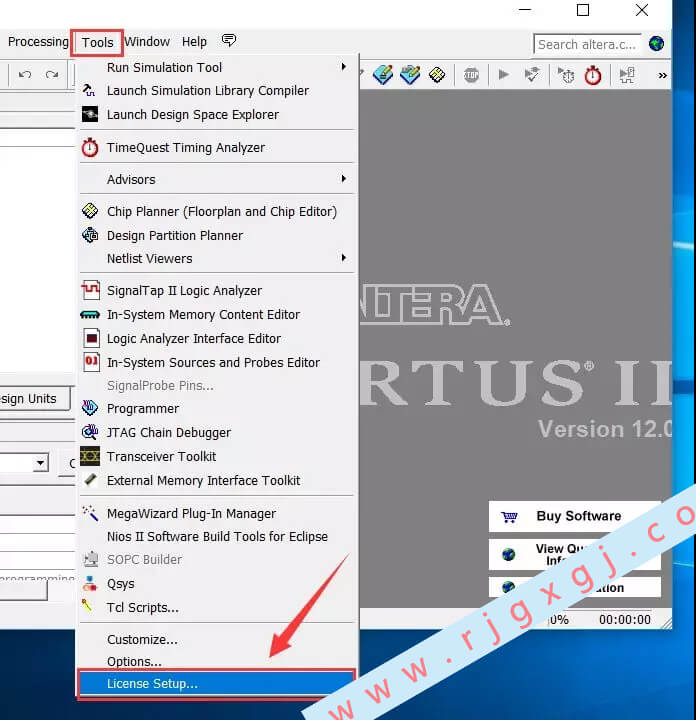696x720 pixels.
Task: Expand the Netlist Viewers submenu
Action: click(x=217, y=259)
